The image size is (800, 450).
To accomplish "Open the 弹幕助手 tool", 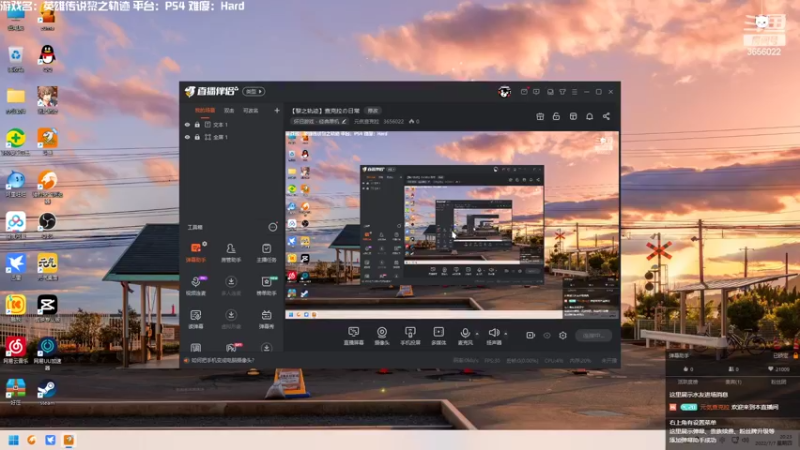I will 195,253.
